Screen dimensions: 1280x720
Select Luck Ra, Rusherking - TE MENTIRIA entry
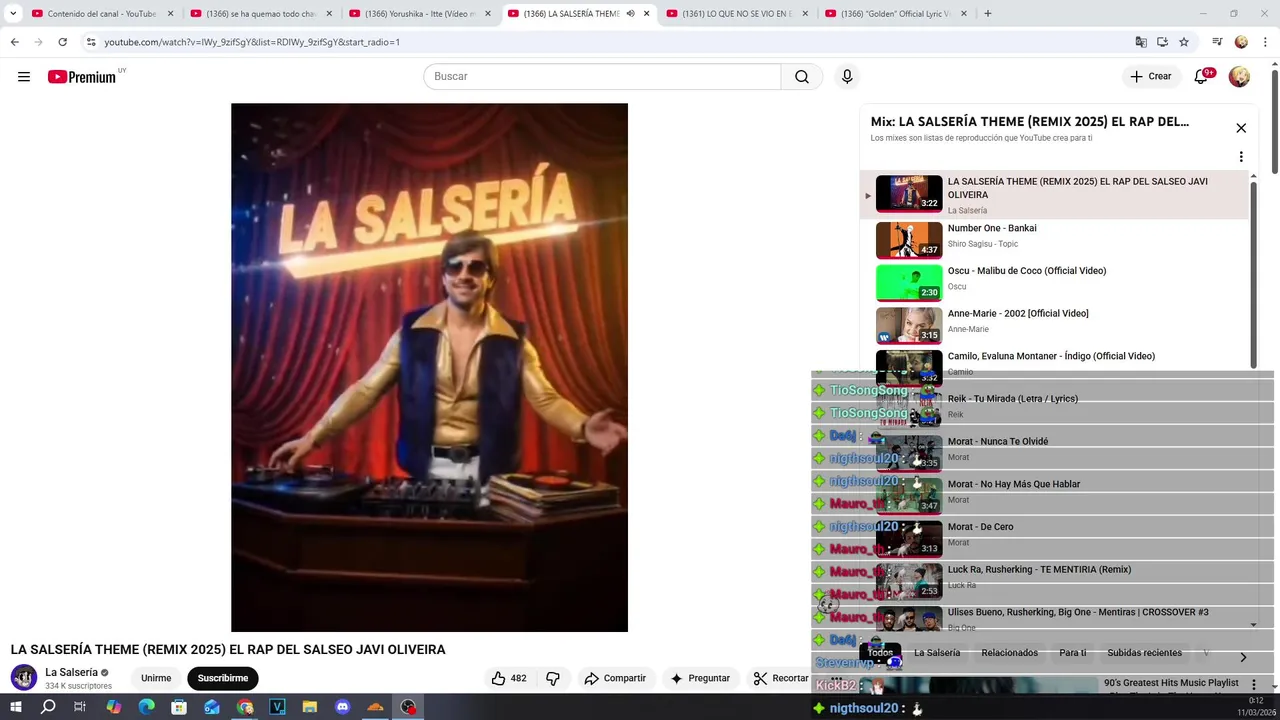1055,581
